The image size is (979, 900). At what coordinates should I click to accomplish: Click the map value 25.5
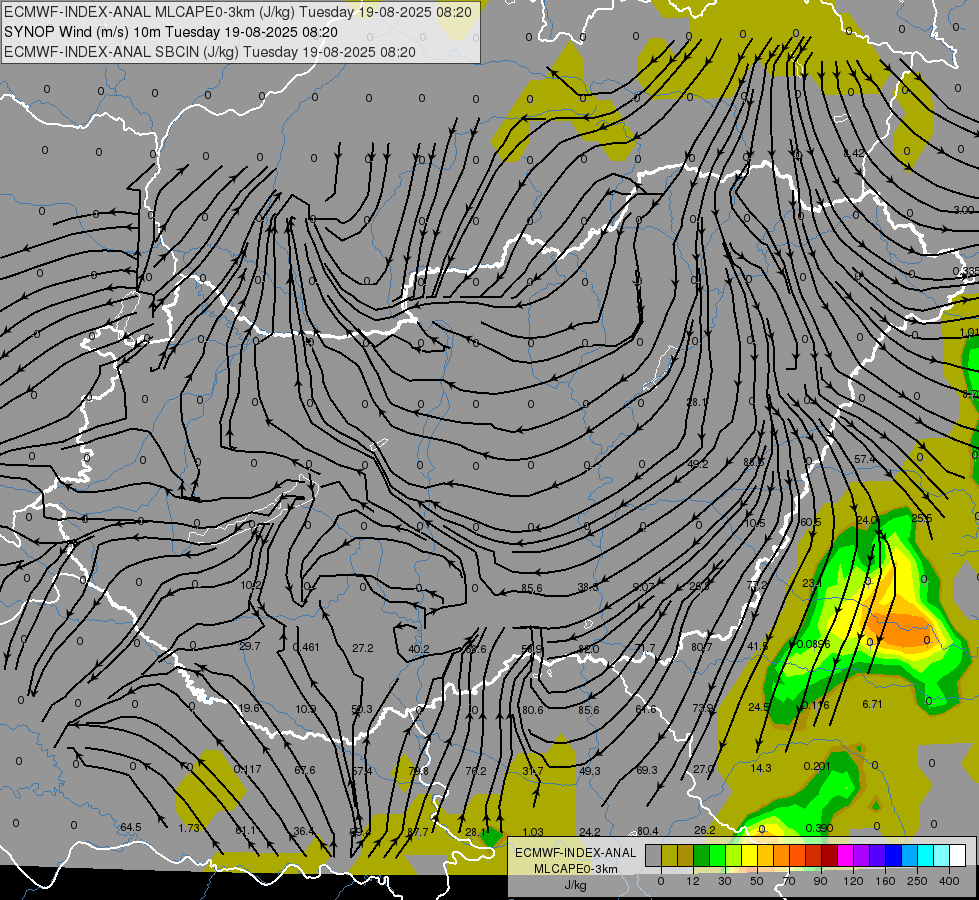[x=922, y=518]
